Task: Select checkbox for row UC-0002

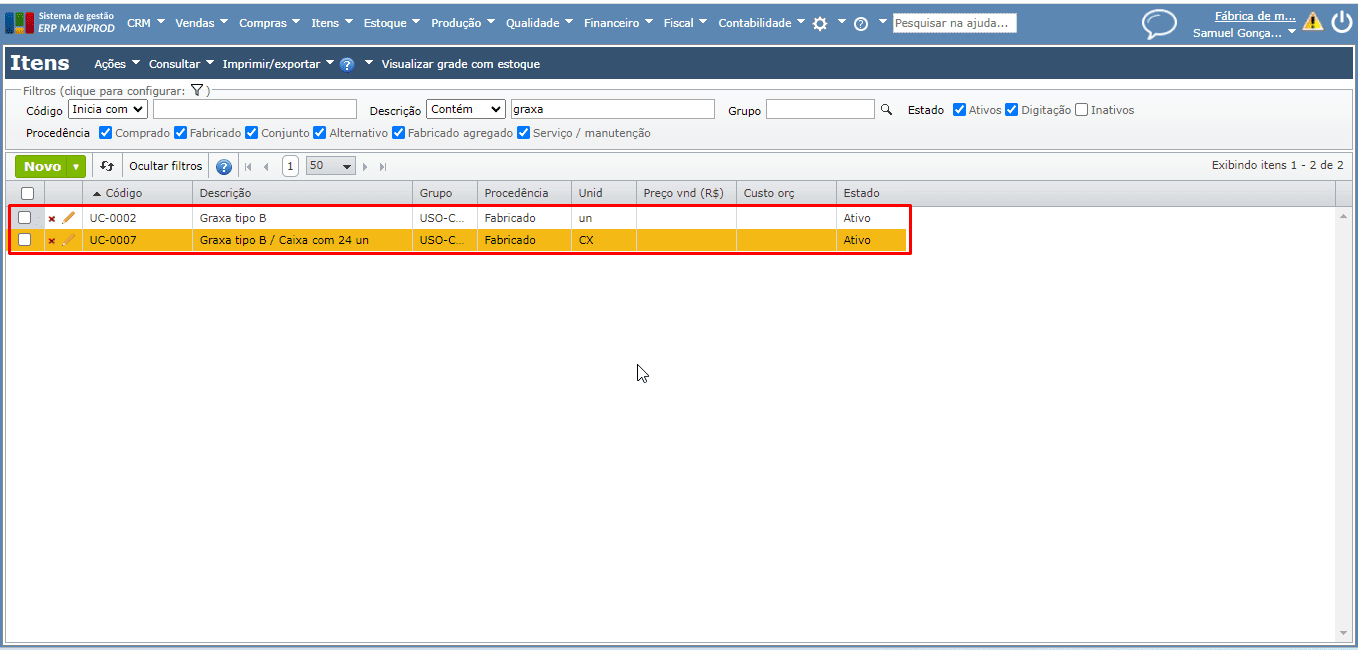Action: 25,217
